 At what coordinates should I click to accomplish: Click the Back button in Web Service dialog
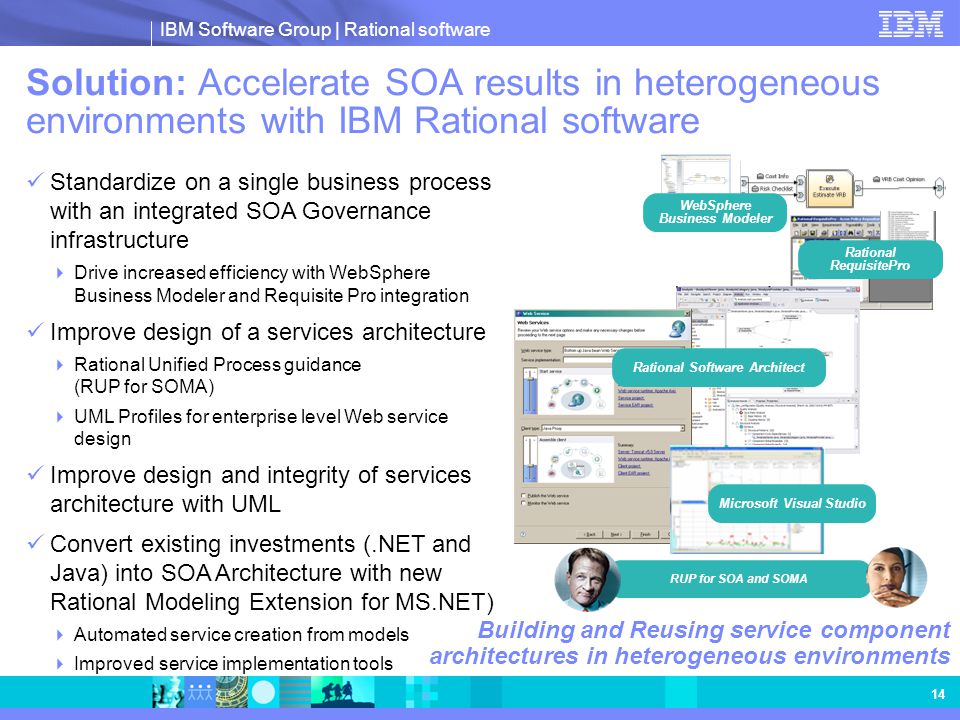pyautogui.click(x=589, y=534)
